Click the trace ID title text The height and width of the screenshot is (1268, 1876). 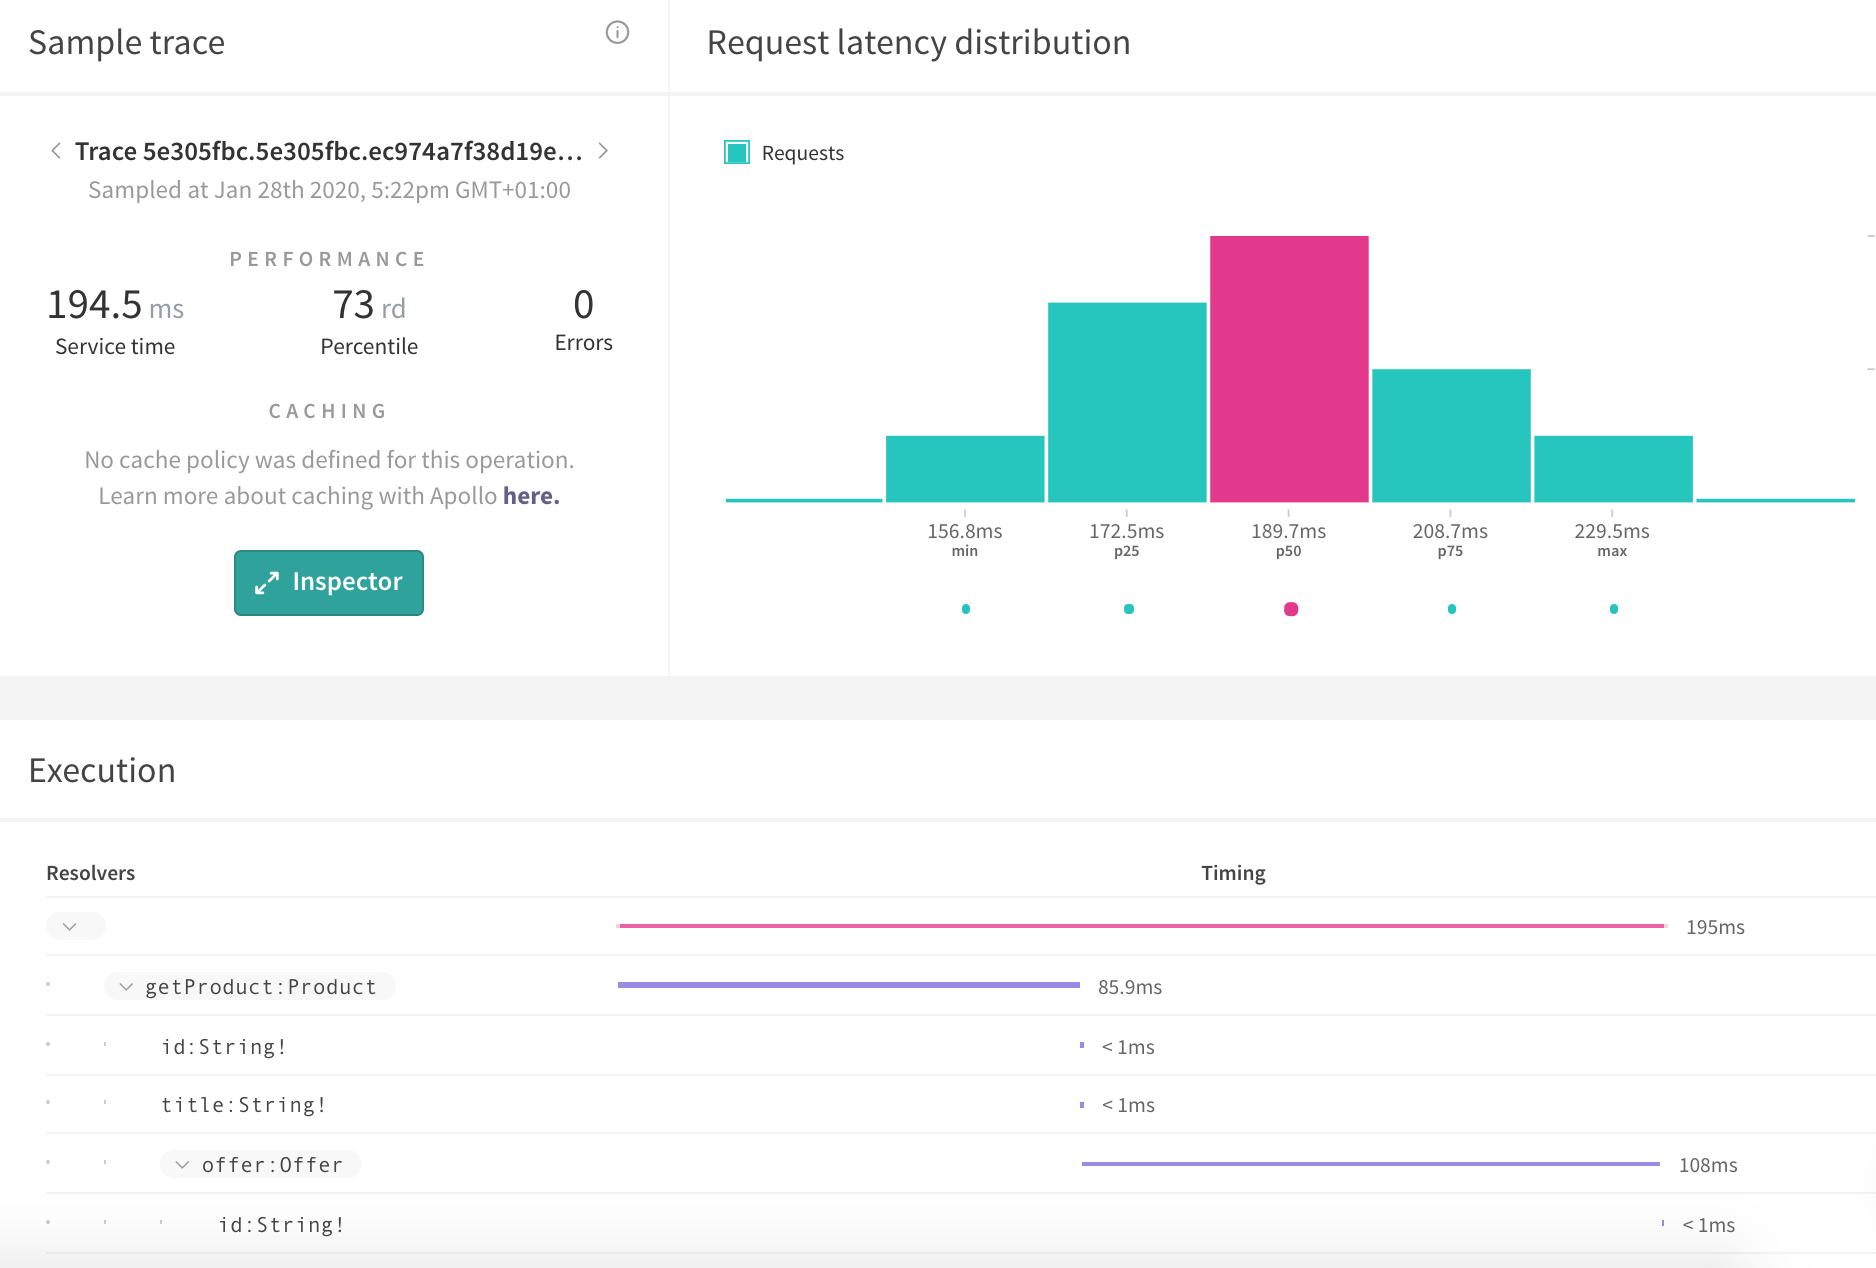coord(329,151)
